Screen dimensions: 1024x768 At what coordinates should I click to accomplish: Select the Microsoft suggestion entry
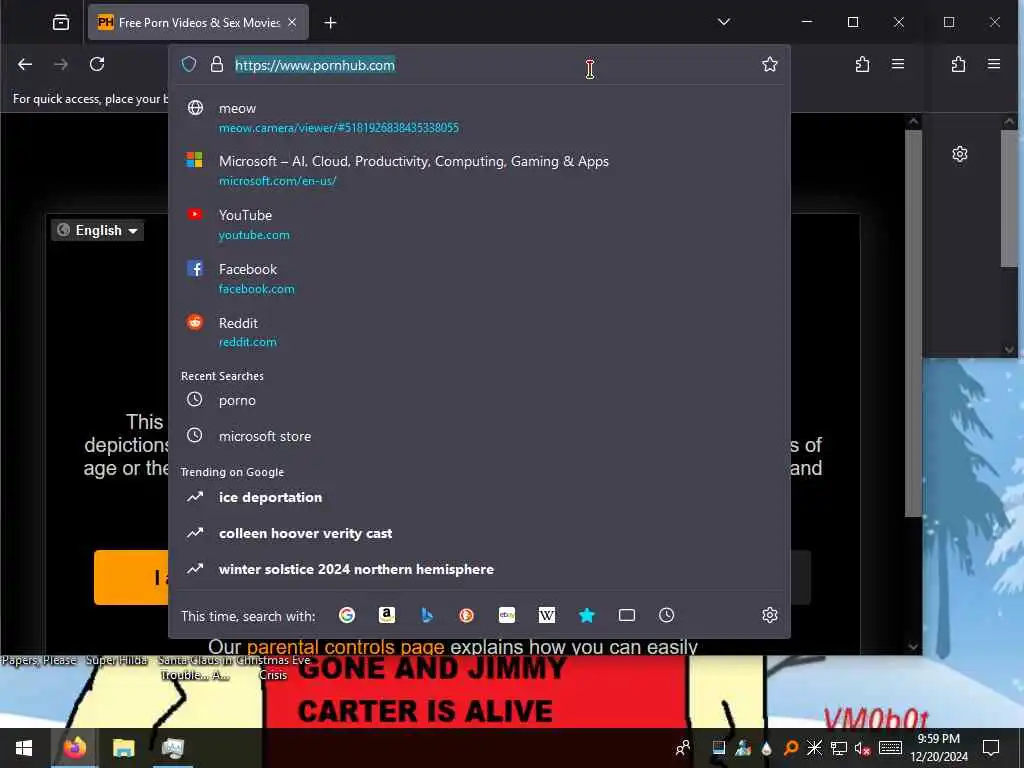tap(479, 170)
